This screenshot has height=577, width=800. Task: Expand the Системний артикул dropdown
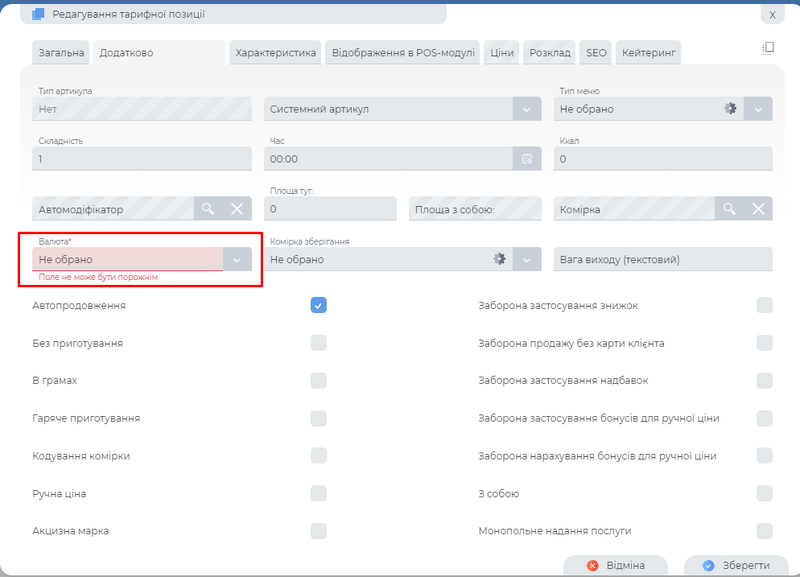pos(527,108)
